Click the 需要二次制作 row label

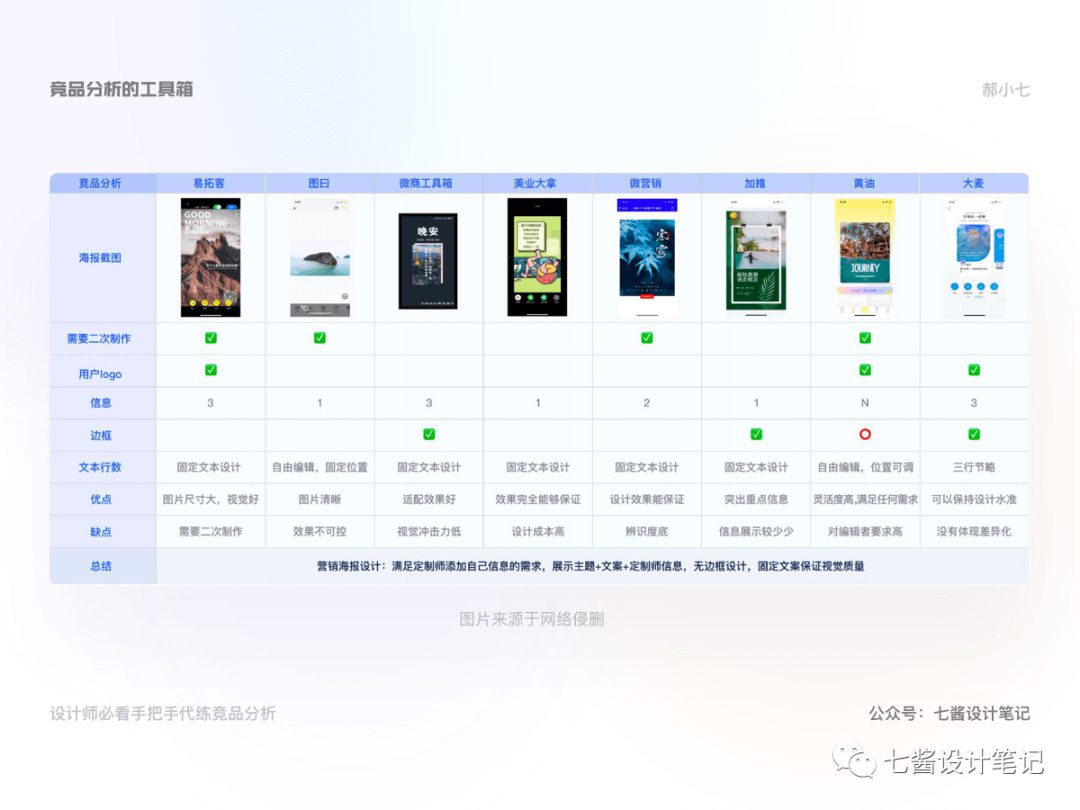click(98, 338)
